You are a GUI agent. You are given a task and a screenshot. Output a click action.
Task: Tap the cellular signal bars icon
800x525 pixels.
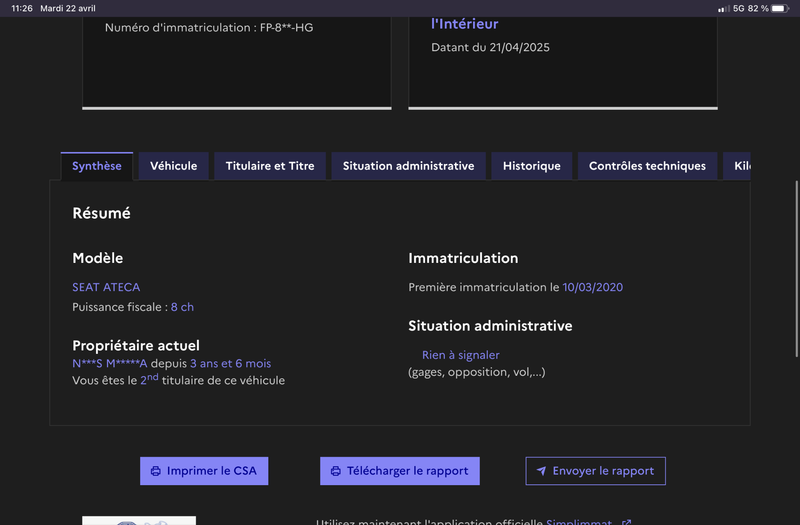(723, 9)
